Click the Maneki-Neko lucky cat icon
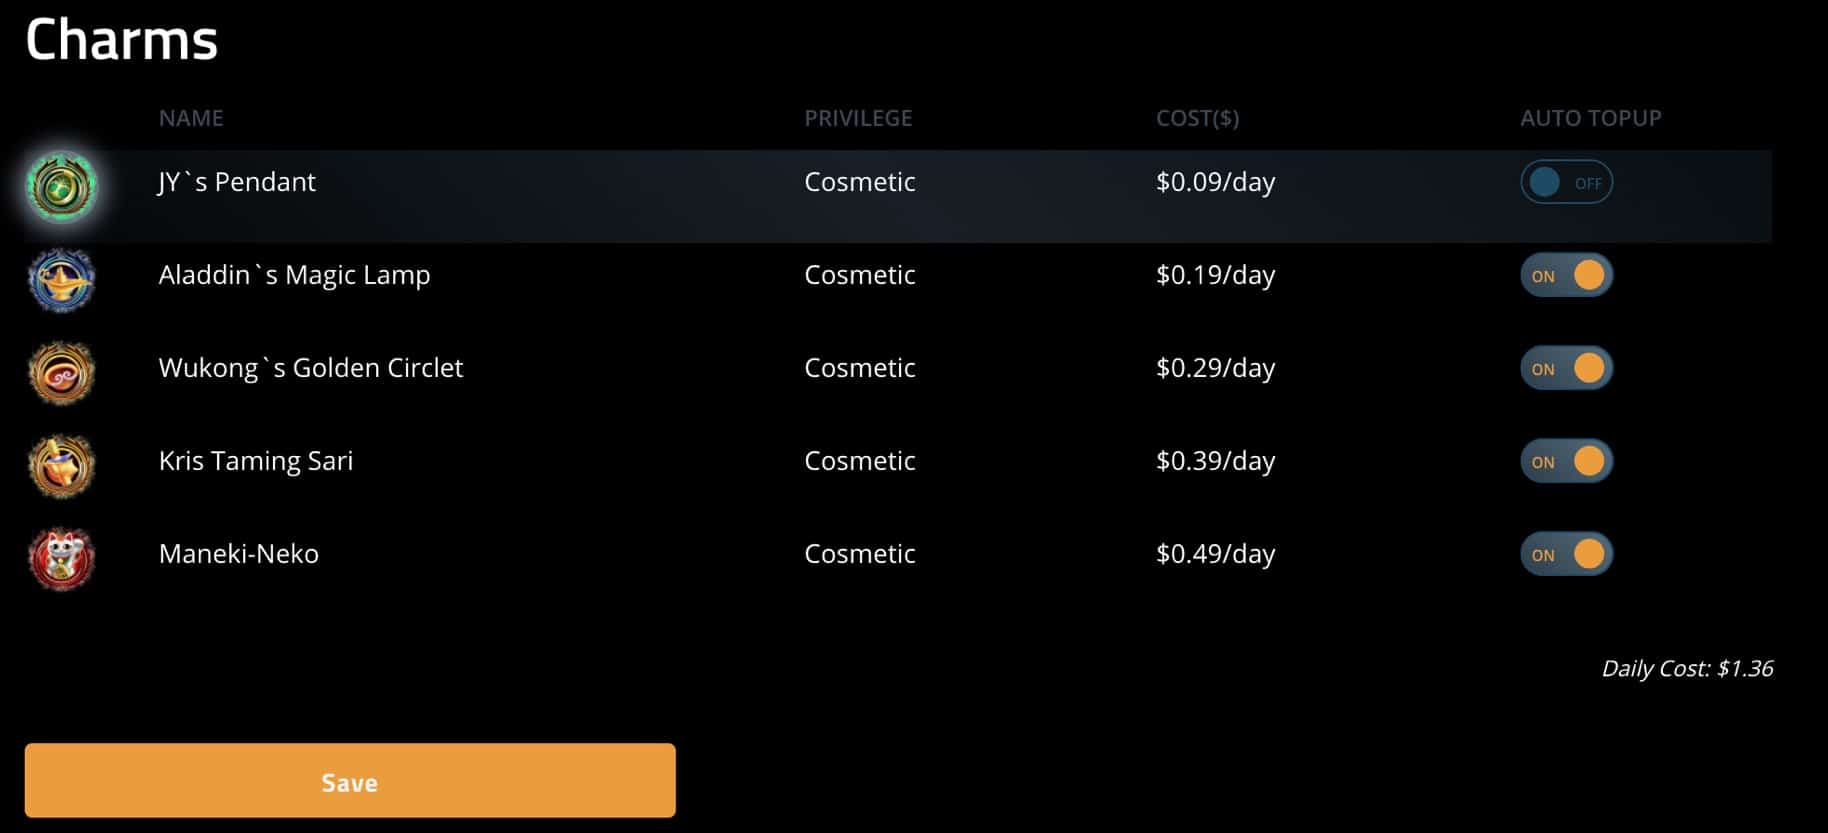Screen dimensions: 1828x833 [x=62, y=559]
